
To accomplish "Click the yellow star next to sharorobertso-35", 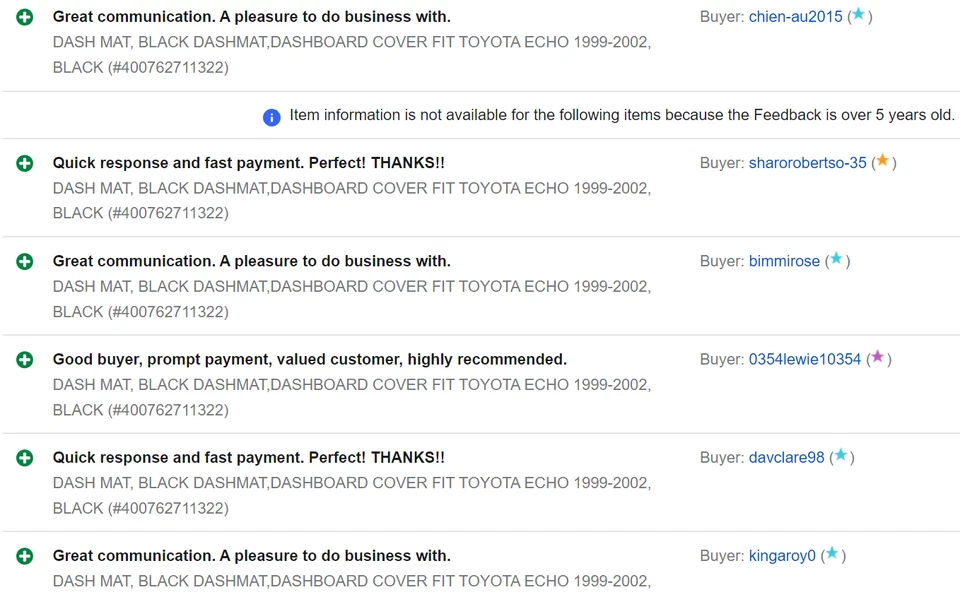I will (882, 161).
